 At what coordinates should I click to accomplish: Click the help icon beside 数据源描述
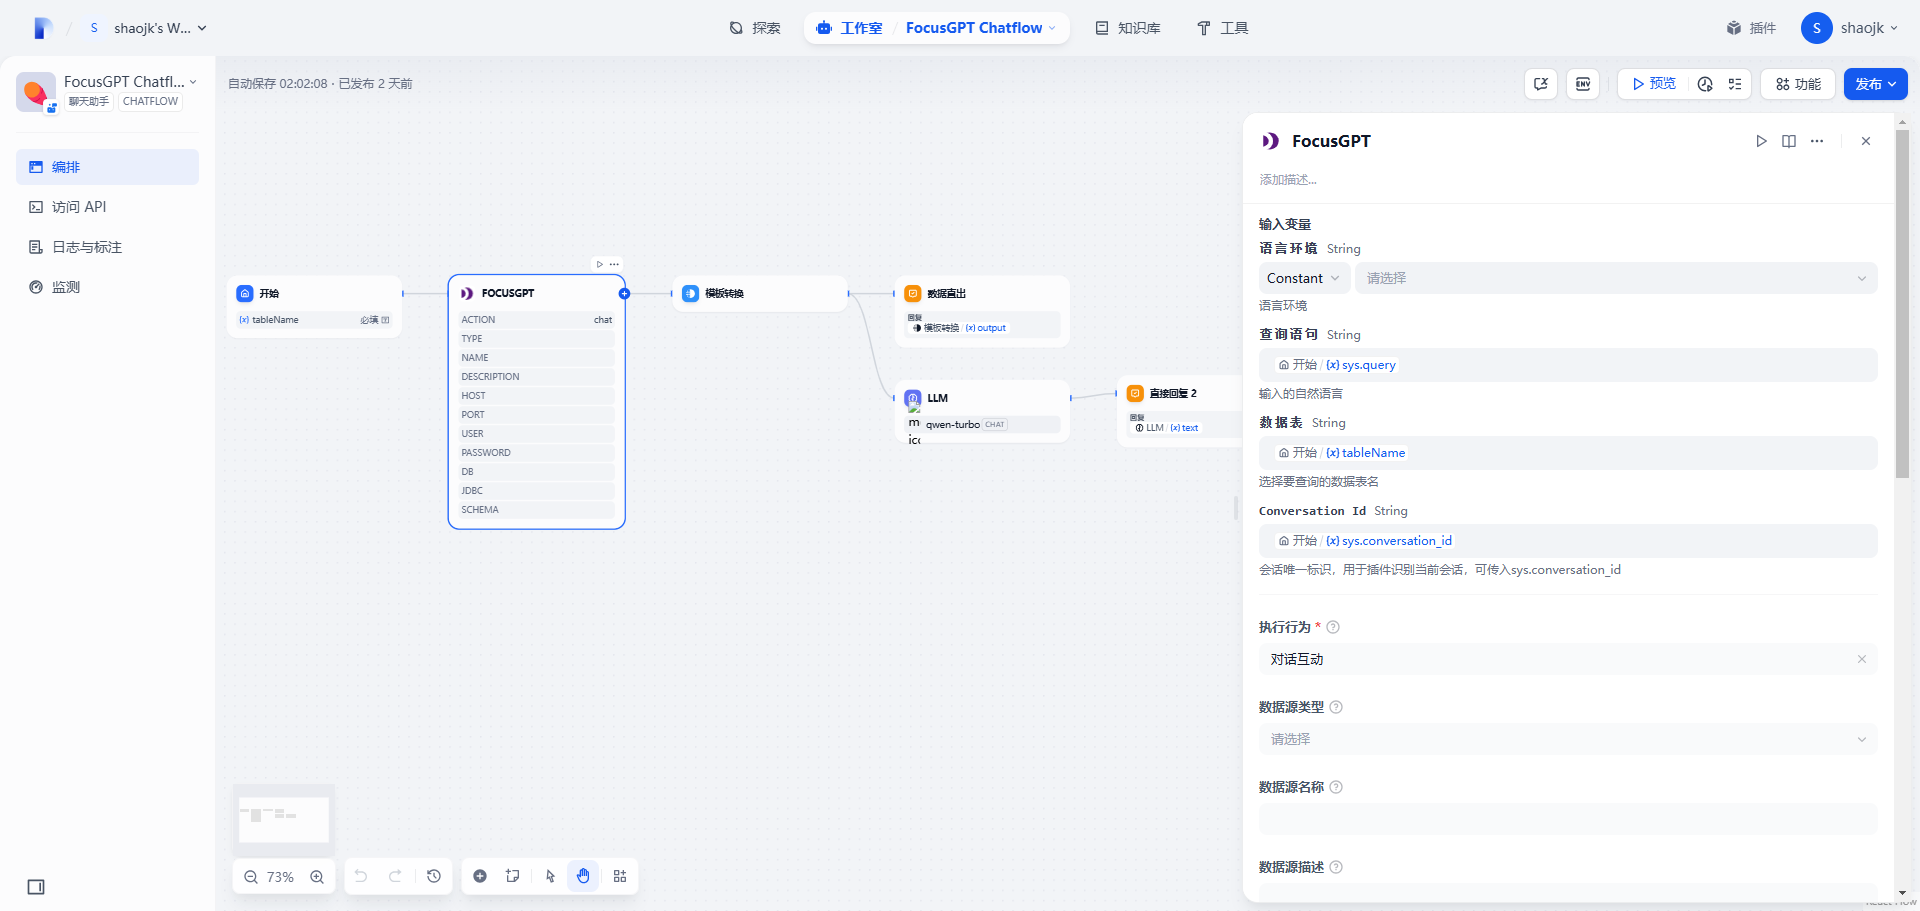click(1336, 867)
